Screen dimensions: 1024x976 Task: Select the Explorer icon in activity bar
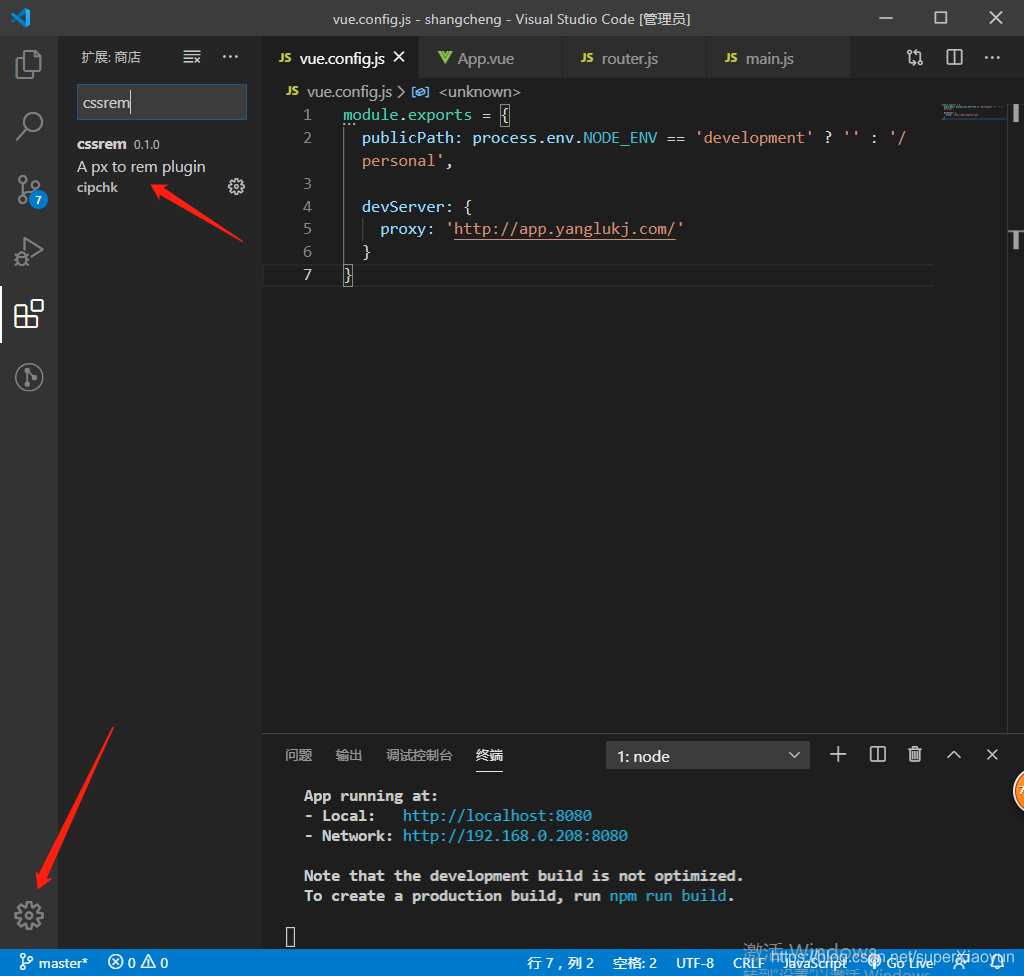coord(28,63)
